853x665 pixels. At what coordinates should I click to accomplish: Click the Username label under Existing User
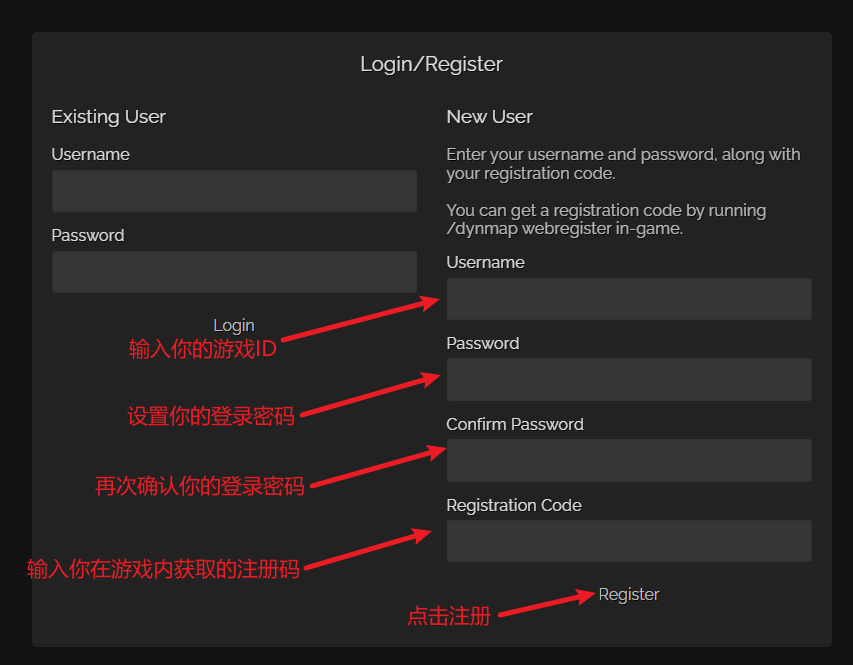pos(90,155)
